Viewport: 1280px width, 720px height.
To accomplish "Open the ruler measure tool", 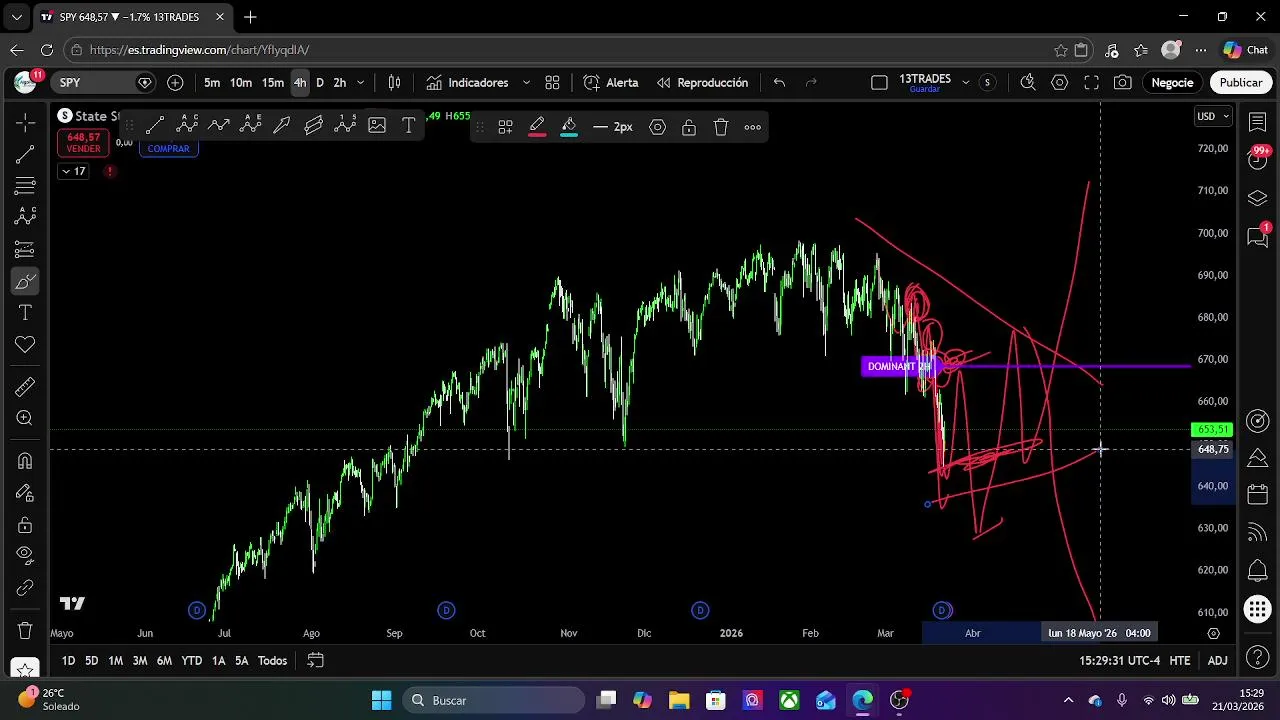I will pos(25,387).
